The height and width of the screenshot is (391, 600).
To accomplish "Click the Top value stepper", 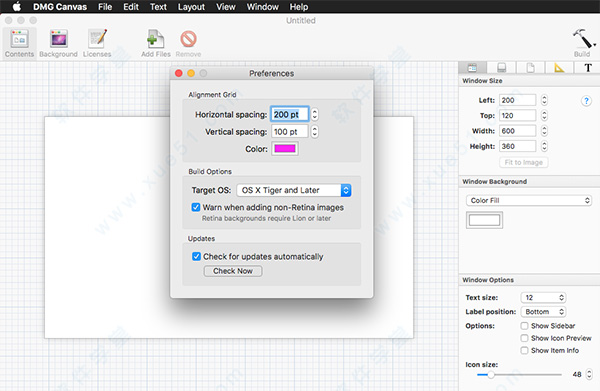I will (544, 116).
